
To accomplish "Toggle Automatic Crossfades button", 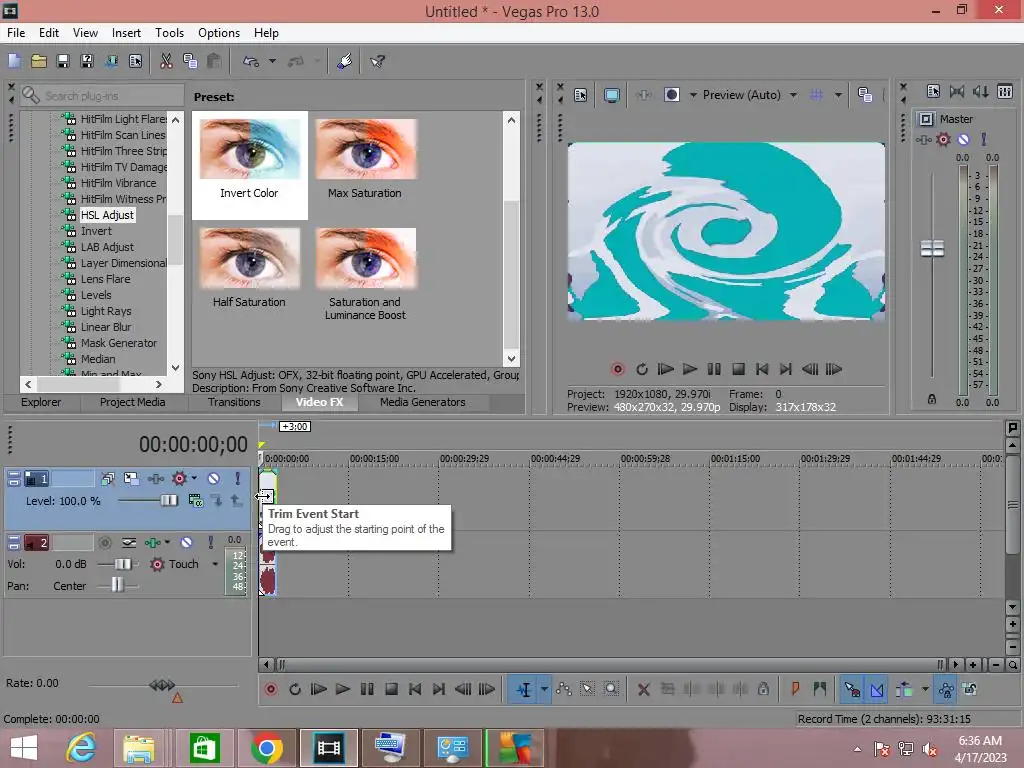I will (876, 689).
